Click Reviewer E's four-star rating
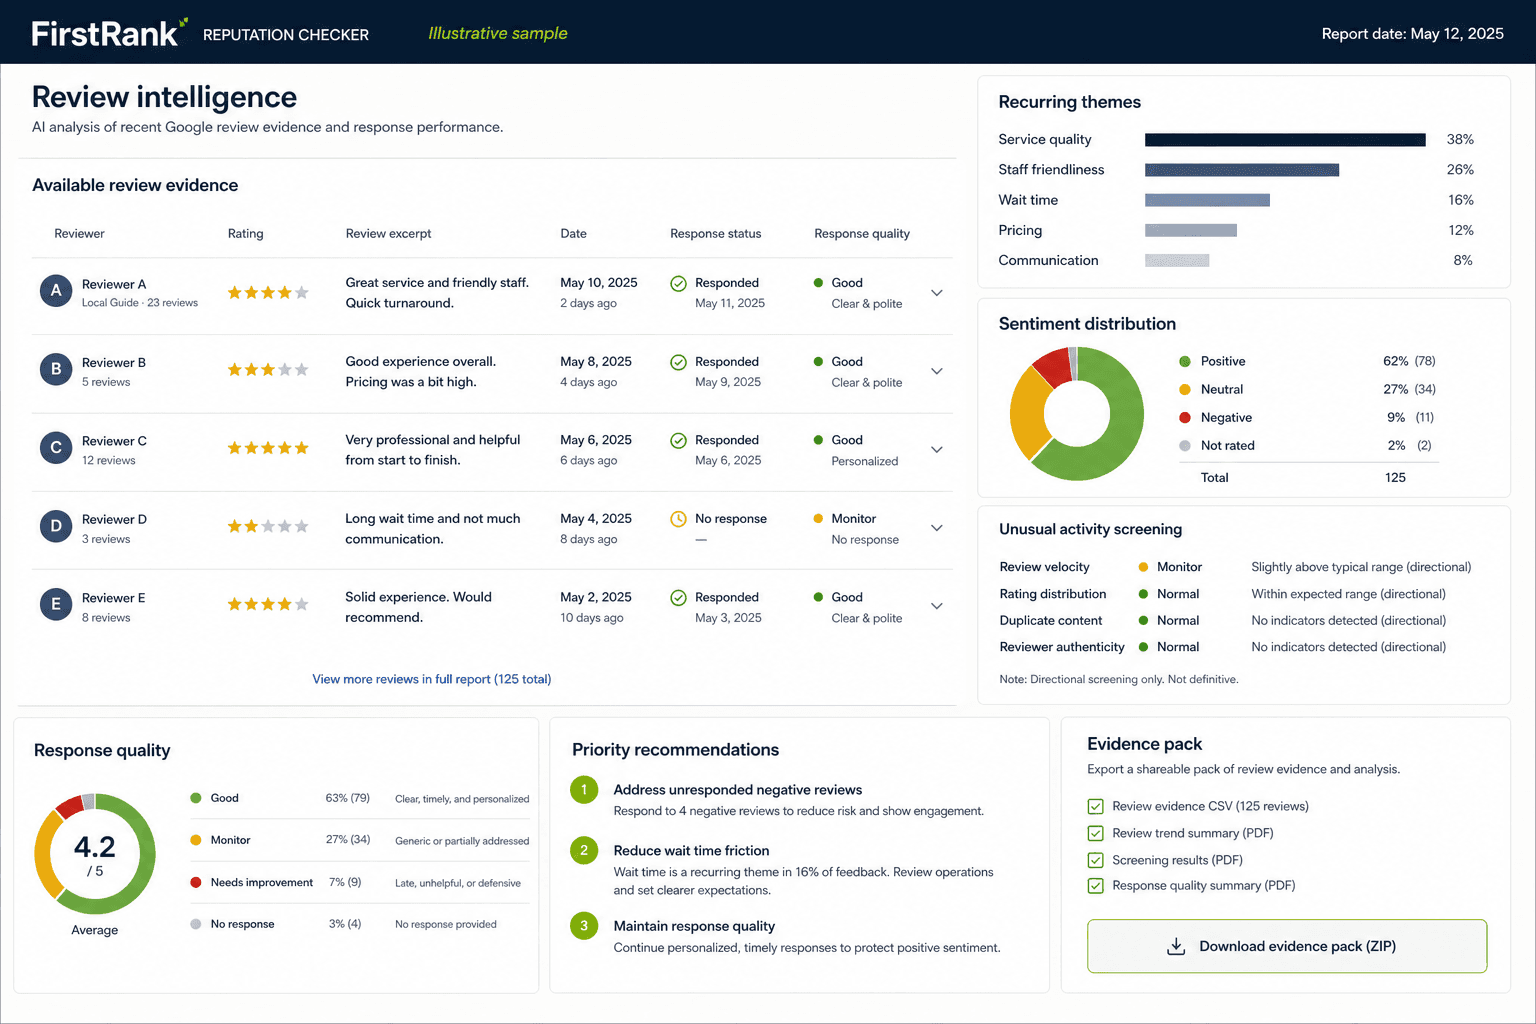This screenshot has height=1024, width=1536. point(268,604)
